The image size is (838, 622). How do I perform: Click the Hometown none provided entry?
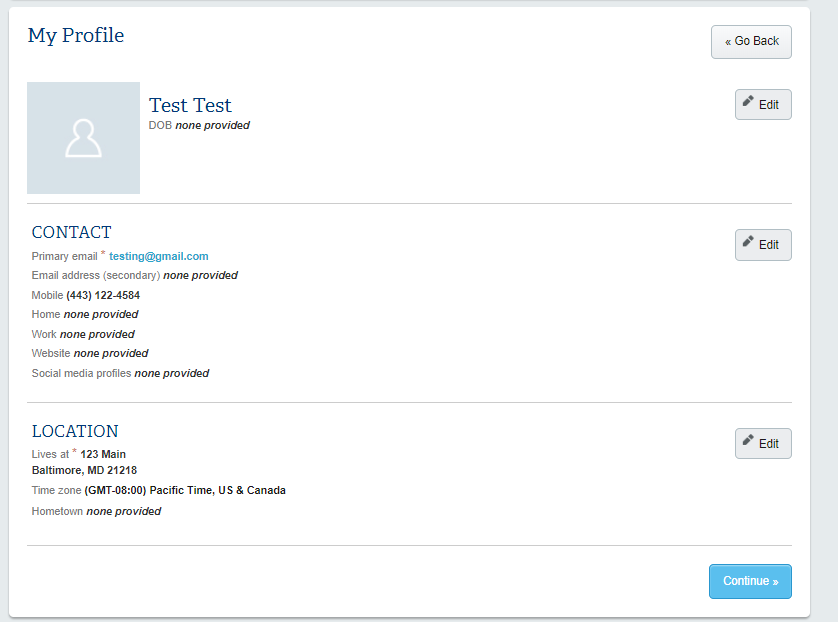click(96, 511)
